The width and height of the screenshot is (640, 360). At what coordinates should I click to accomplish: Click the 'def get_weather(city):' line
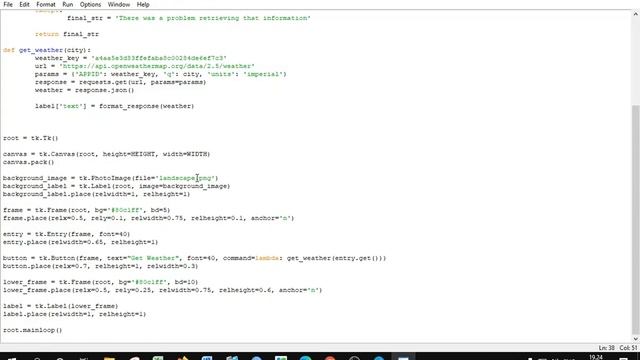[47, 50]
